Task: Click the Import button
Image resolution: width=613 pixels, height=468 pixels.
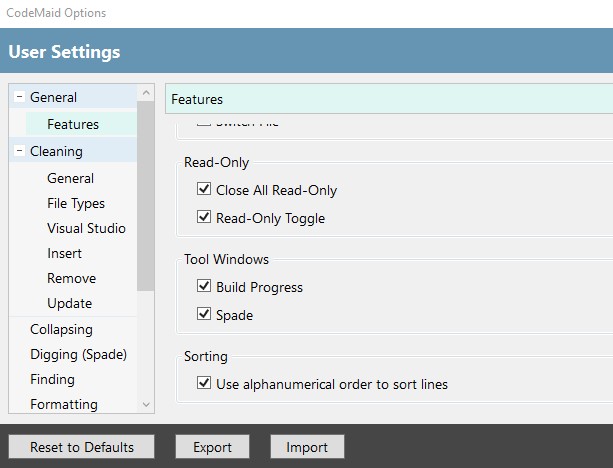Action: pos(307,446)
